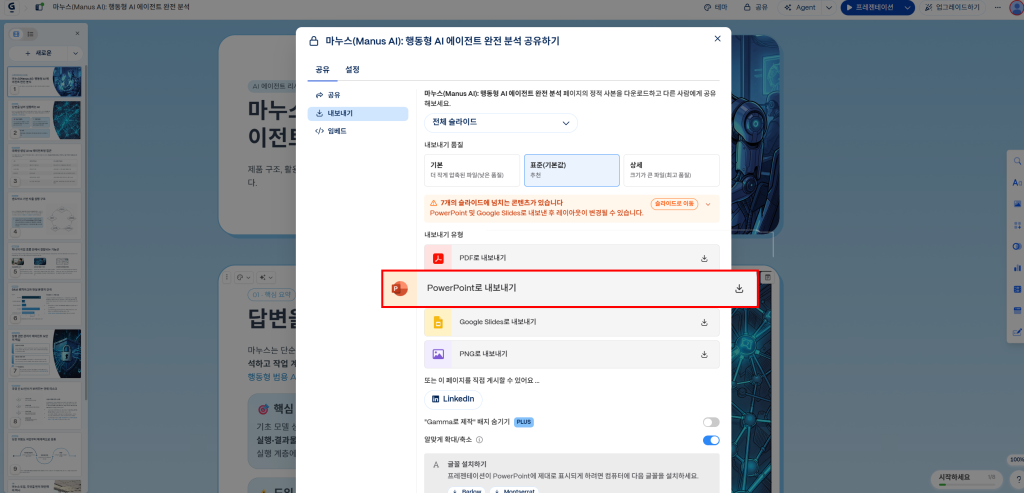Click the 100% zoom level

click(x=1016, y=460)
